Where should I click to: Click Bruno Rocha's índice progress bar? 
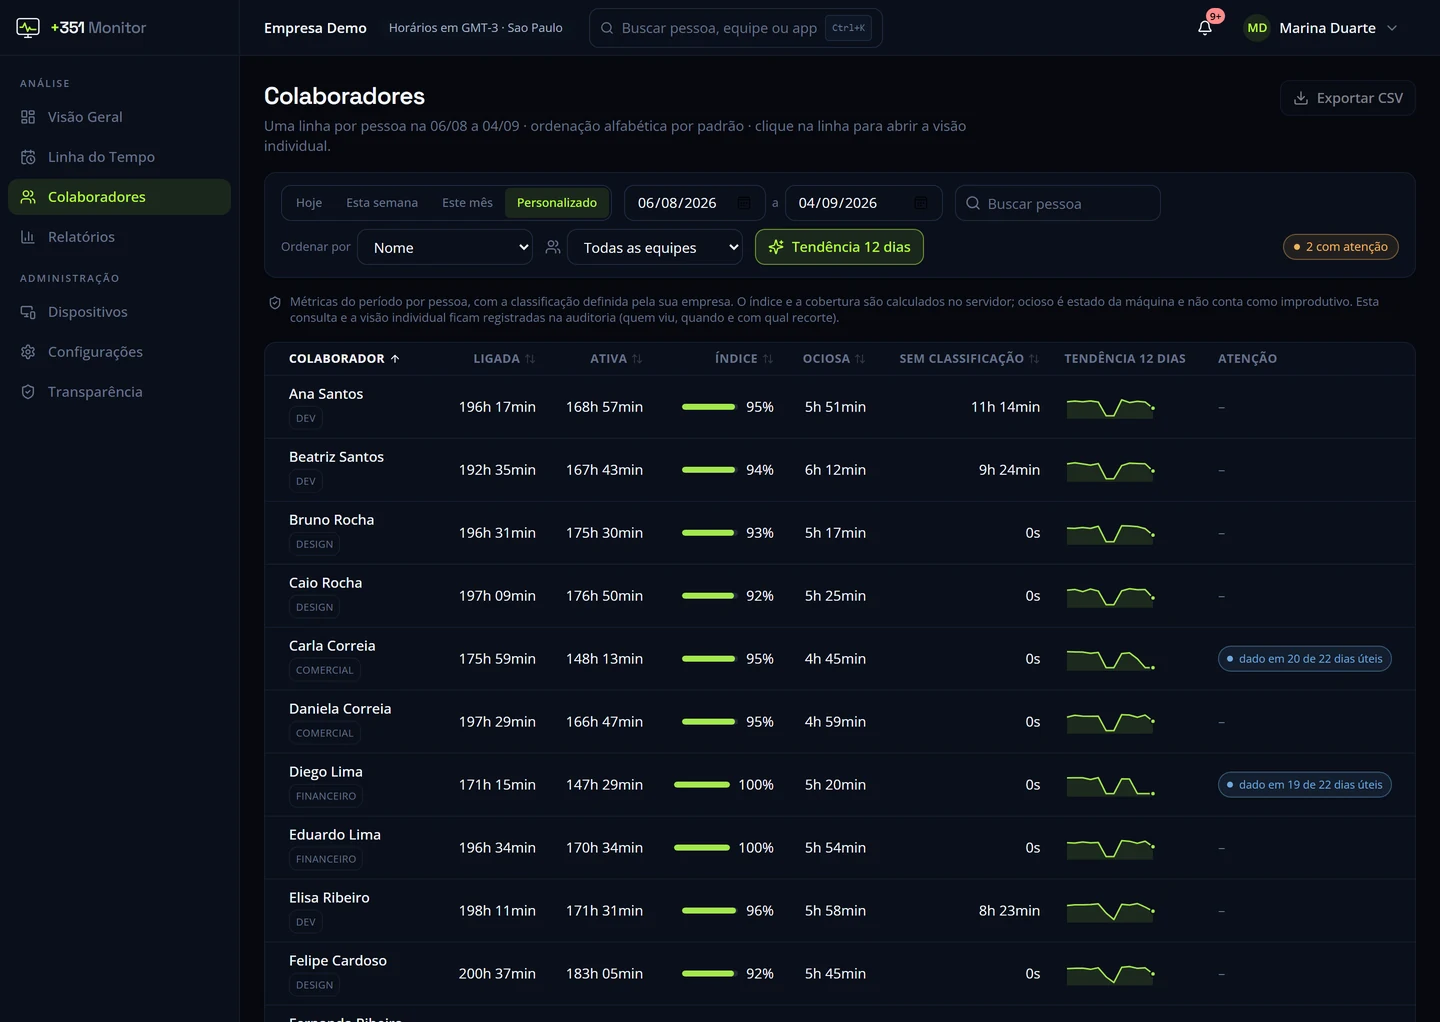(x=709, y=533)
